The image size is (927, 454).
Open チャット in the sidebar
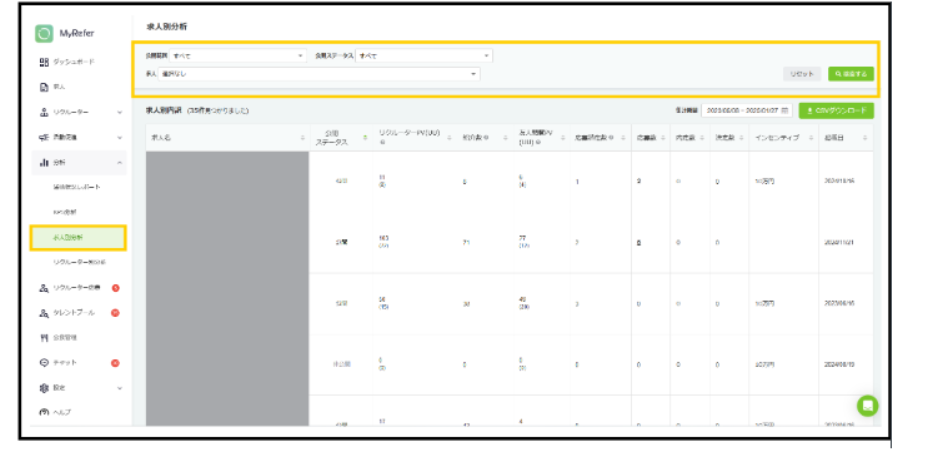tap(68, 362)
